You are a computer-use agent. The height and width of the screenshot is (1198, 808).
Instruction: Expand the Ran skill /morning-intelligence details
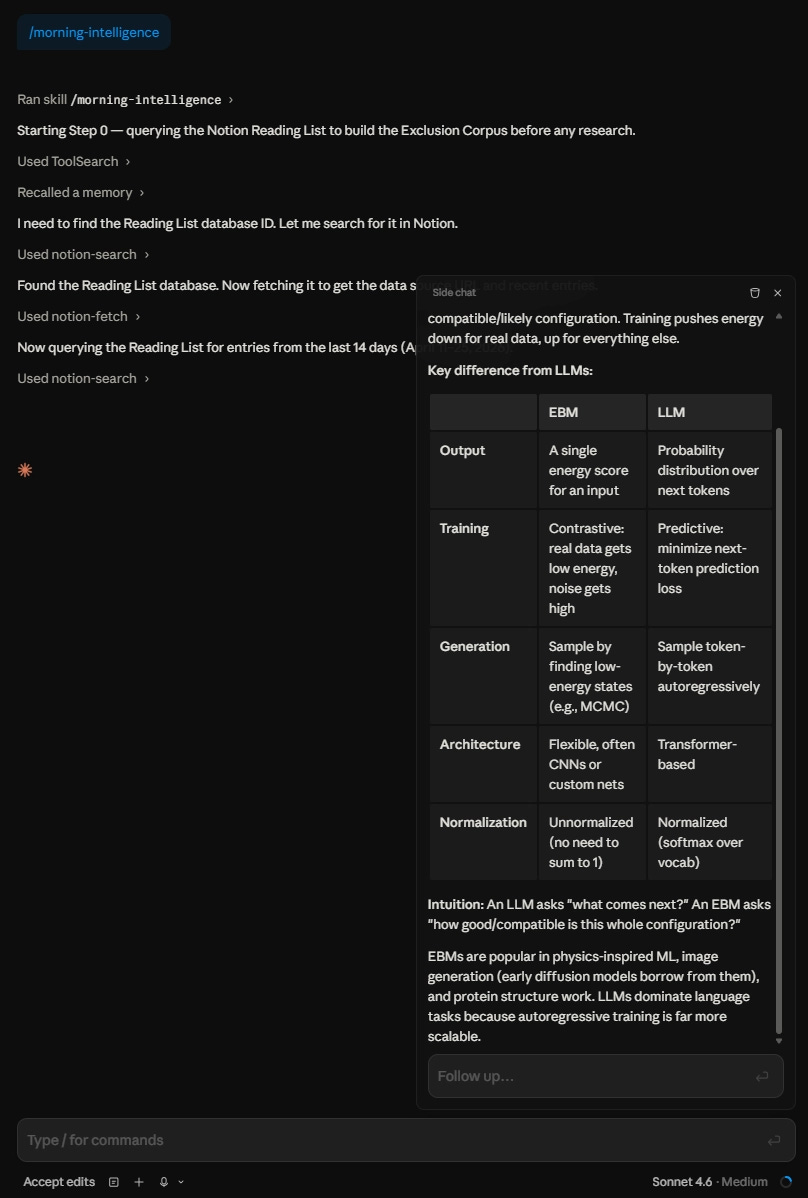[125, 99]
